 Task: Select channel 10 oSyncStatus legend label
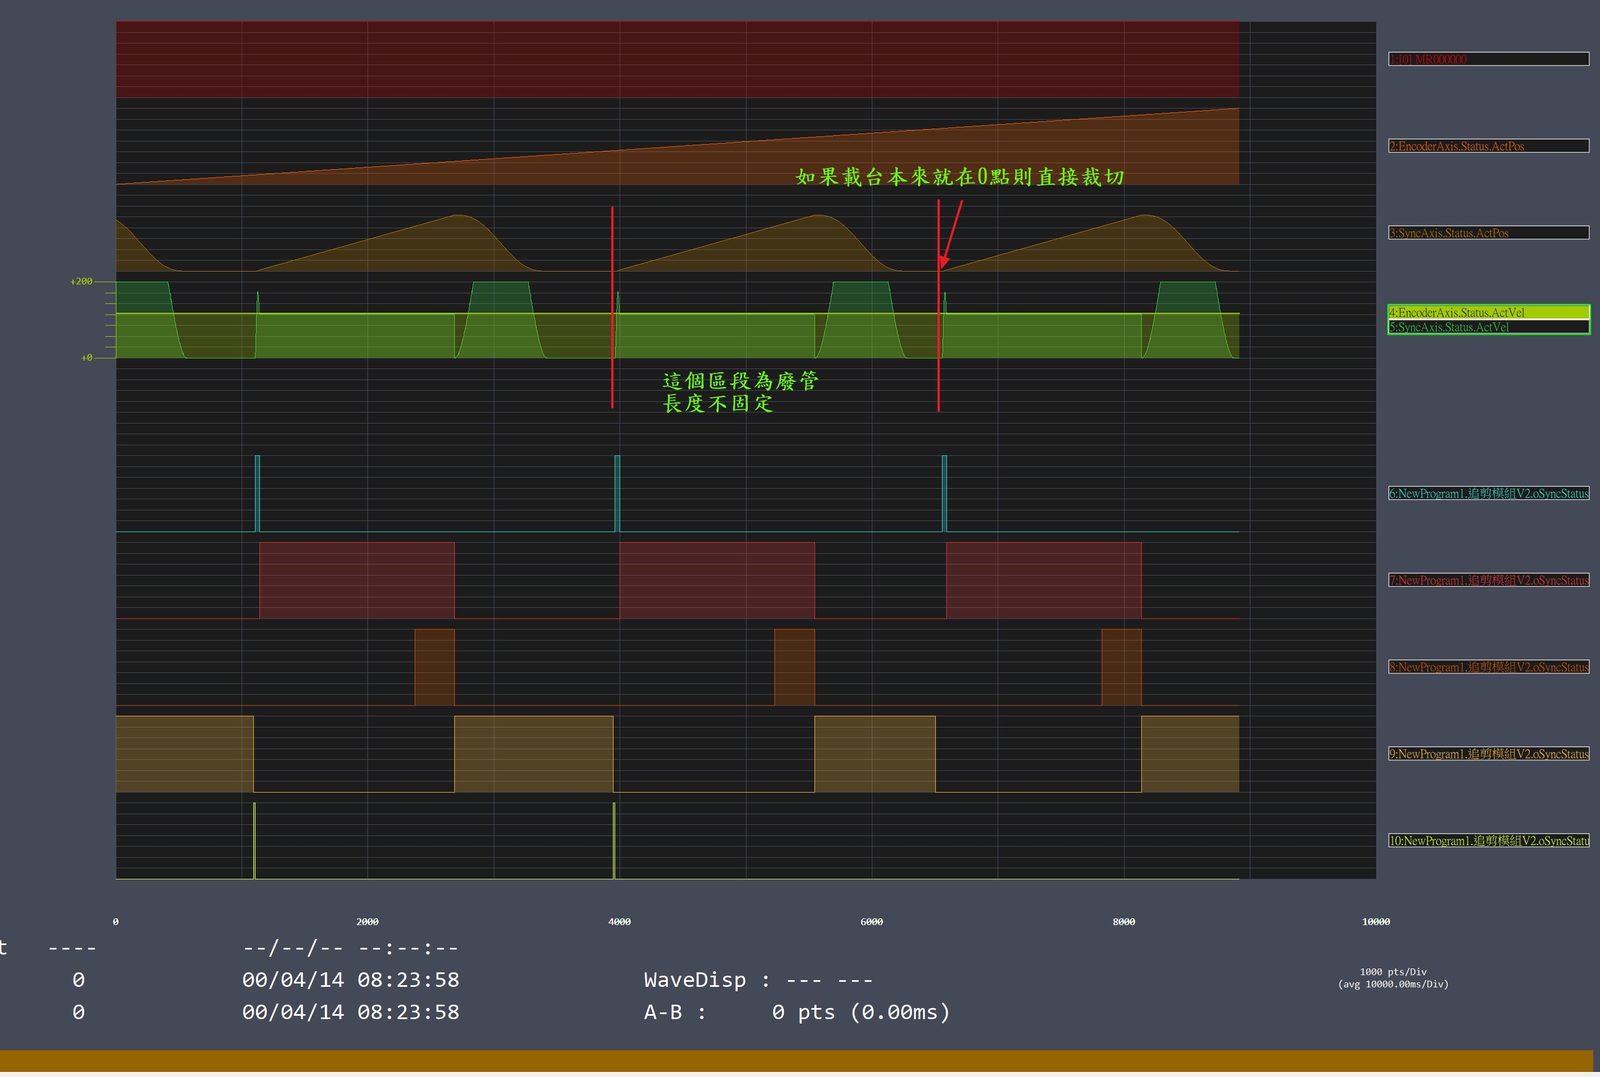pyautogui.click(x=1488, y=841)
